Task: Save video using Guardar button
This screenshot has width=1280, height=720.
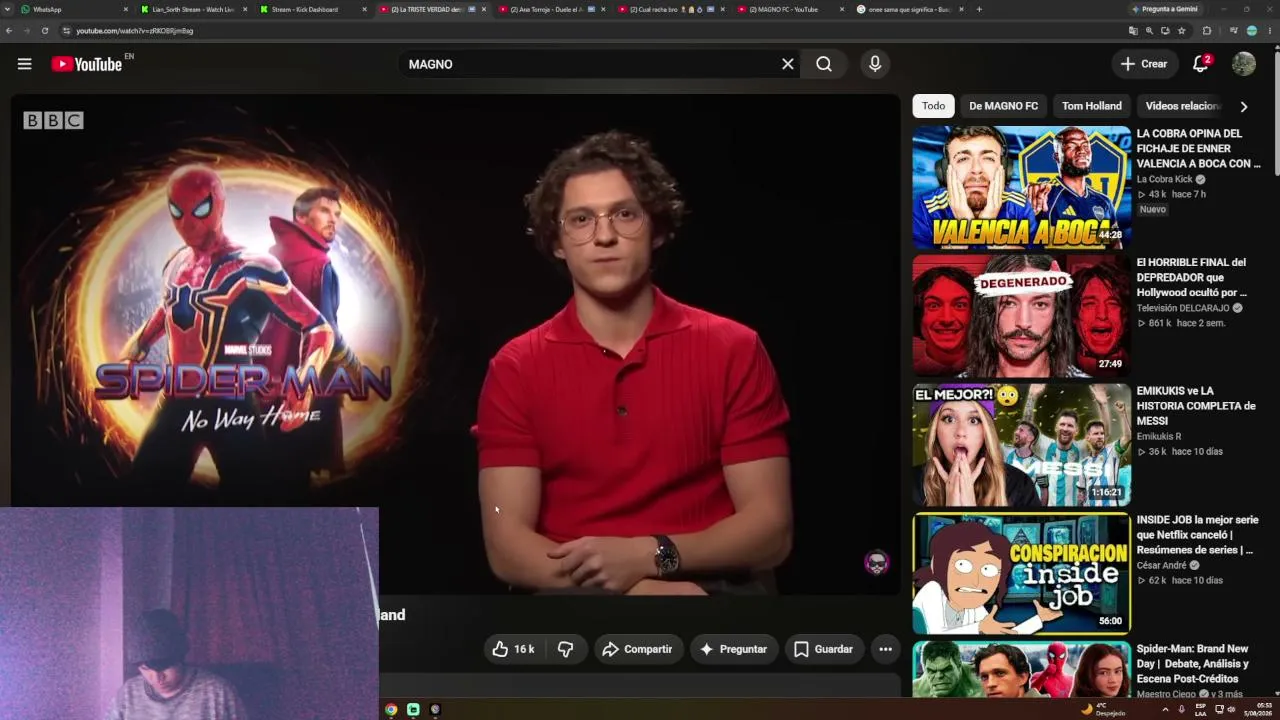Action: (x=824, y=649)
